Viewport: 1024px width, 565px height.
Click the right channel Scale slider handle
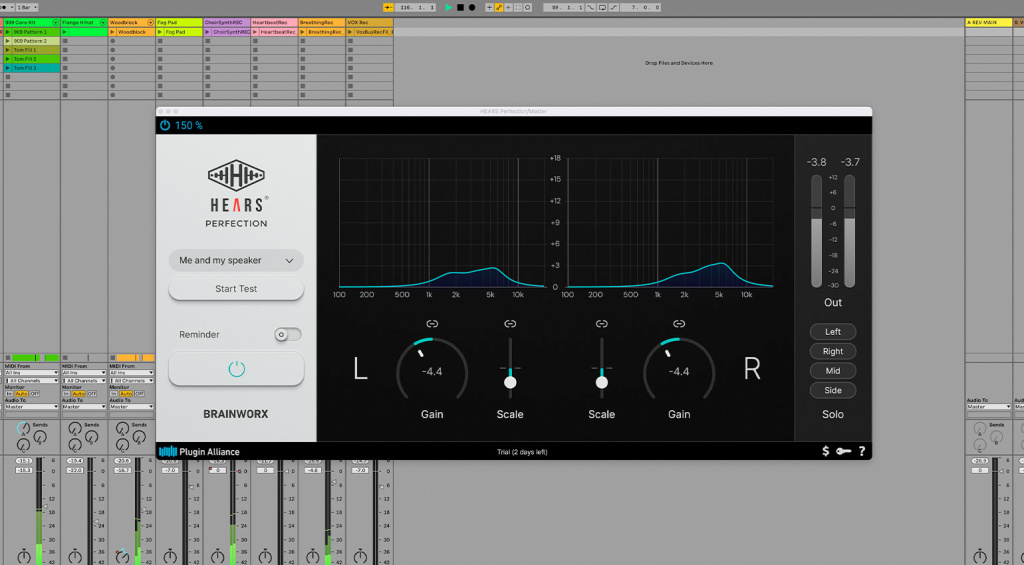click(x=601, y=382)
